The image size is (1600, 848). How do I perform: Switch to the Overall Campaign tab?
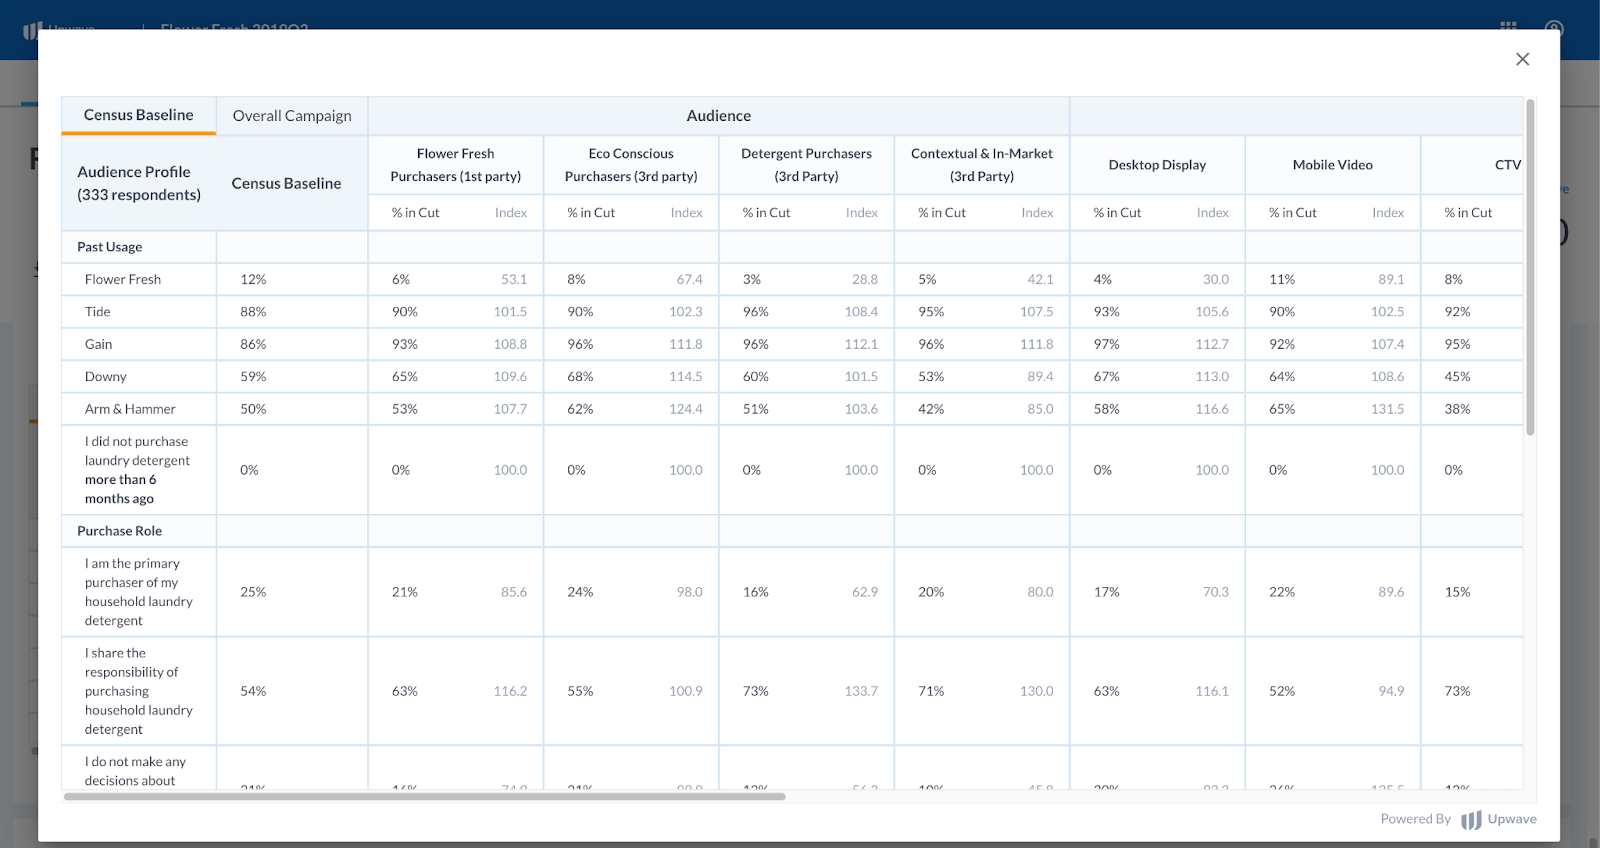click(x=292, y=116)
